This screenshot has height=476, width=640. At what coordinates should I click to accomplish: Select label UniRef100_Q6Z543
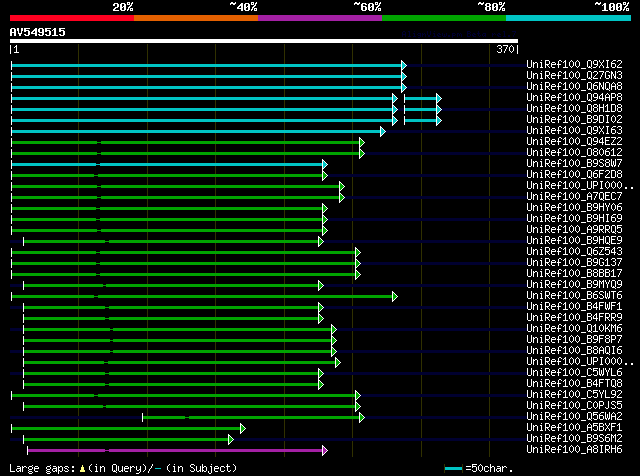(574, 251)
